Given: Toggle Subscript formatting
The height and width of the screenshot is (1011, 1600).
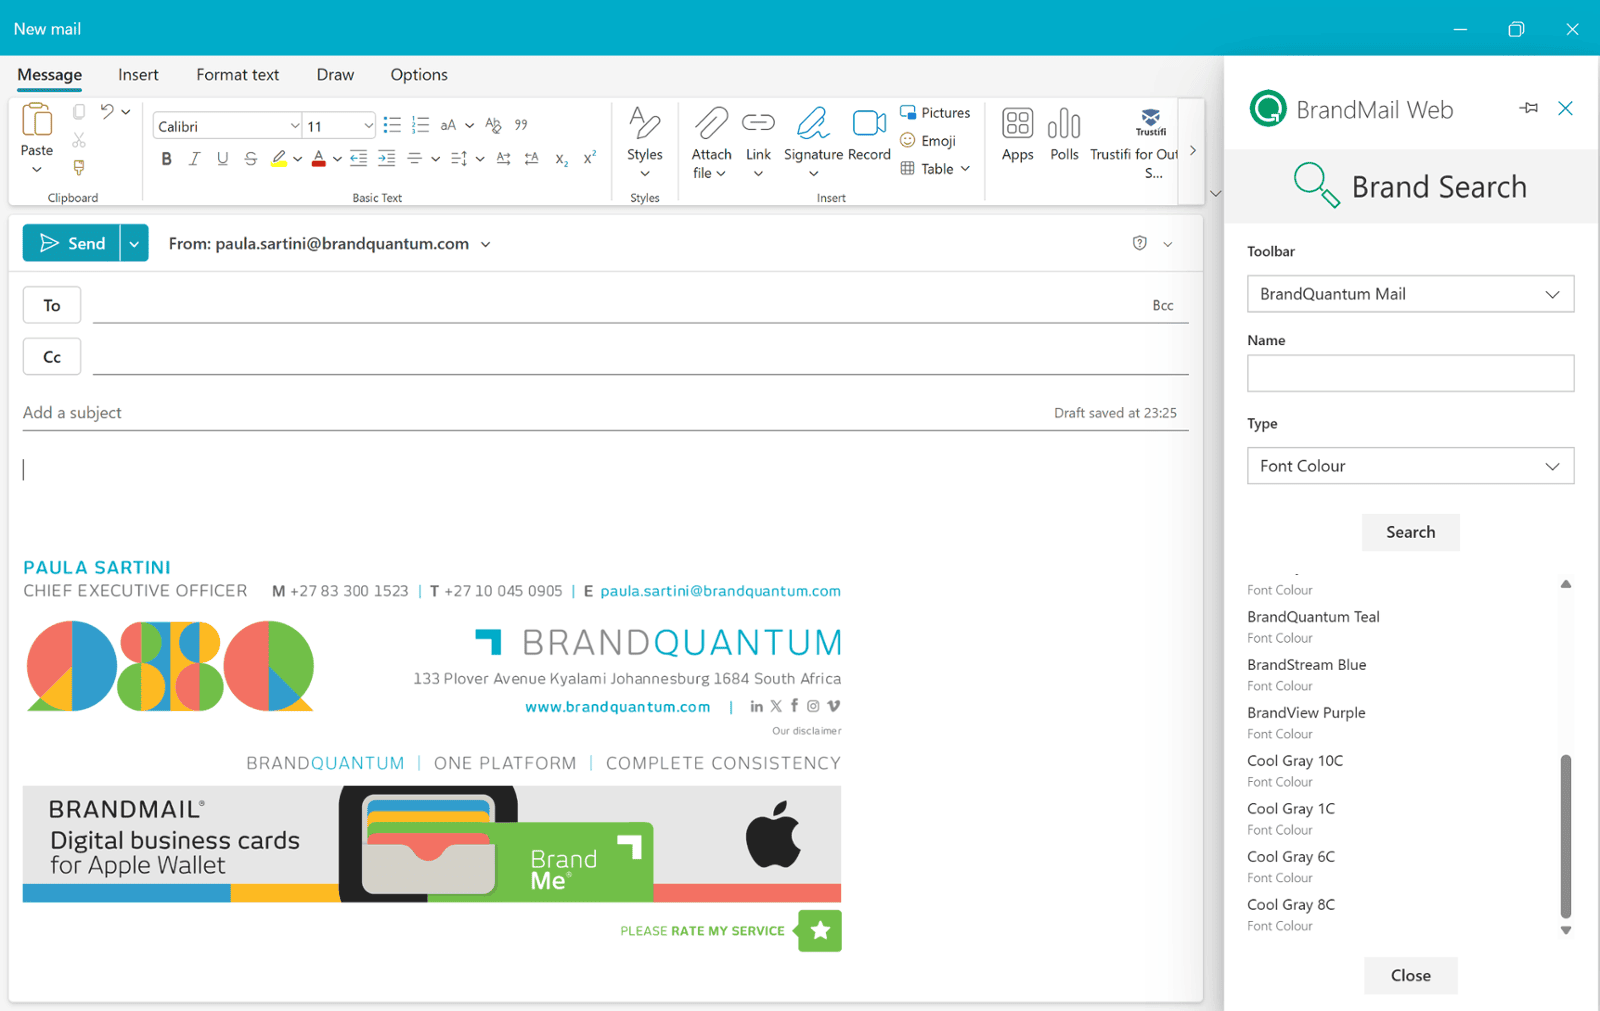Looking at the screenshot, I should point(561,159).
